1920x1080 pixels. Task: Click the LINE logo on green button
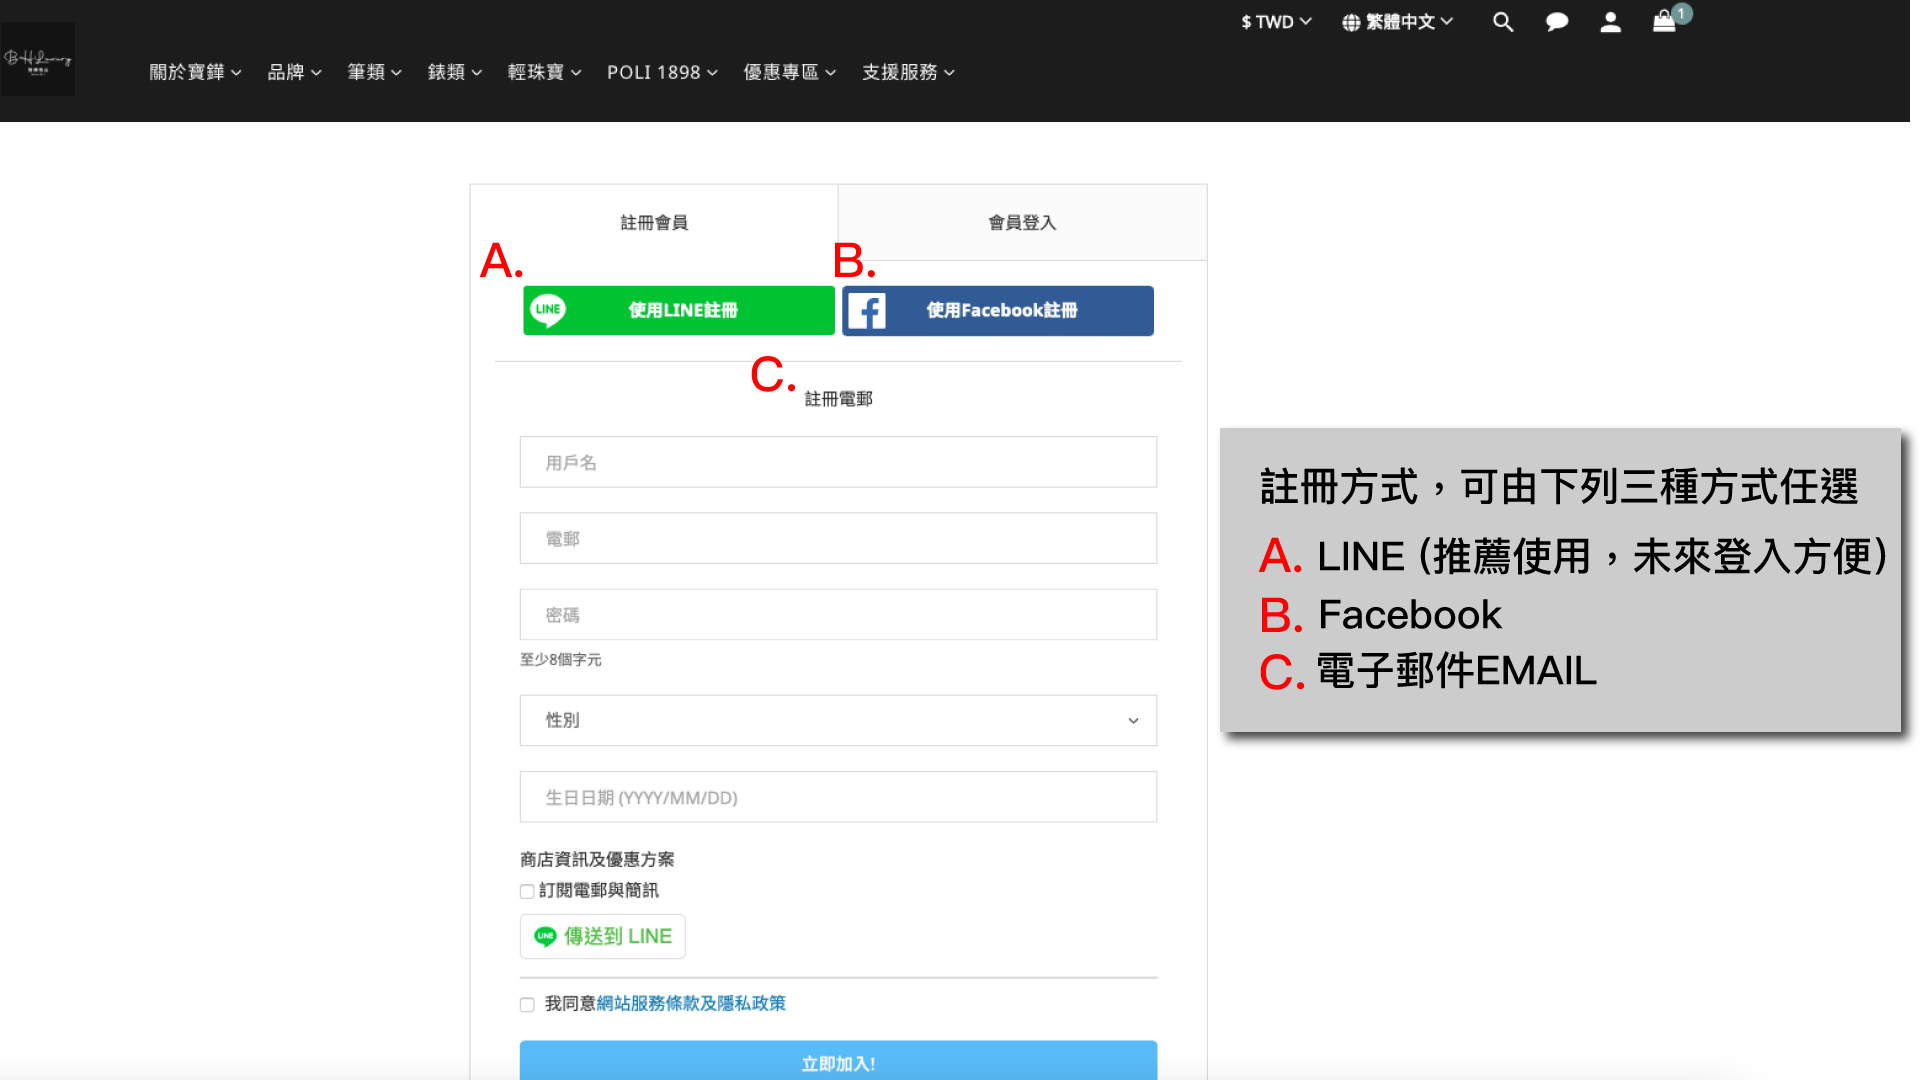[x=548, y=310]
